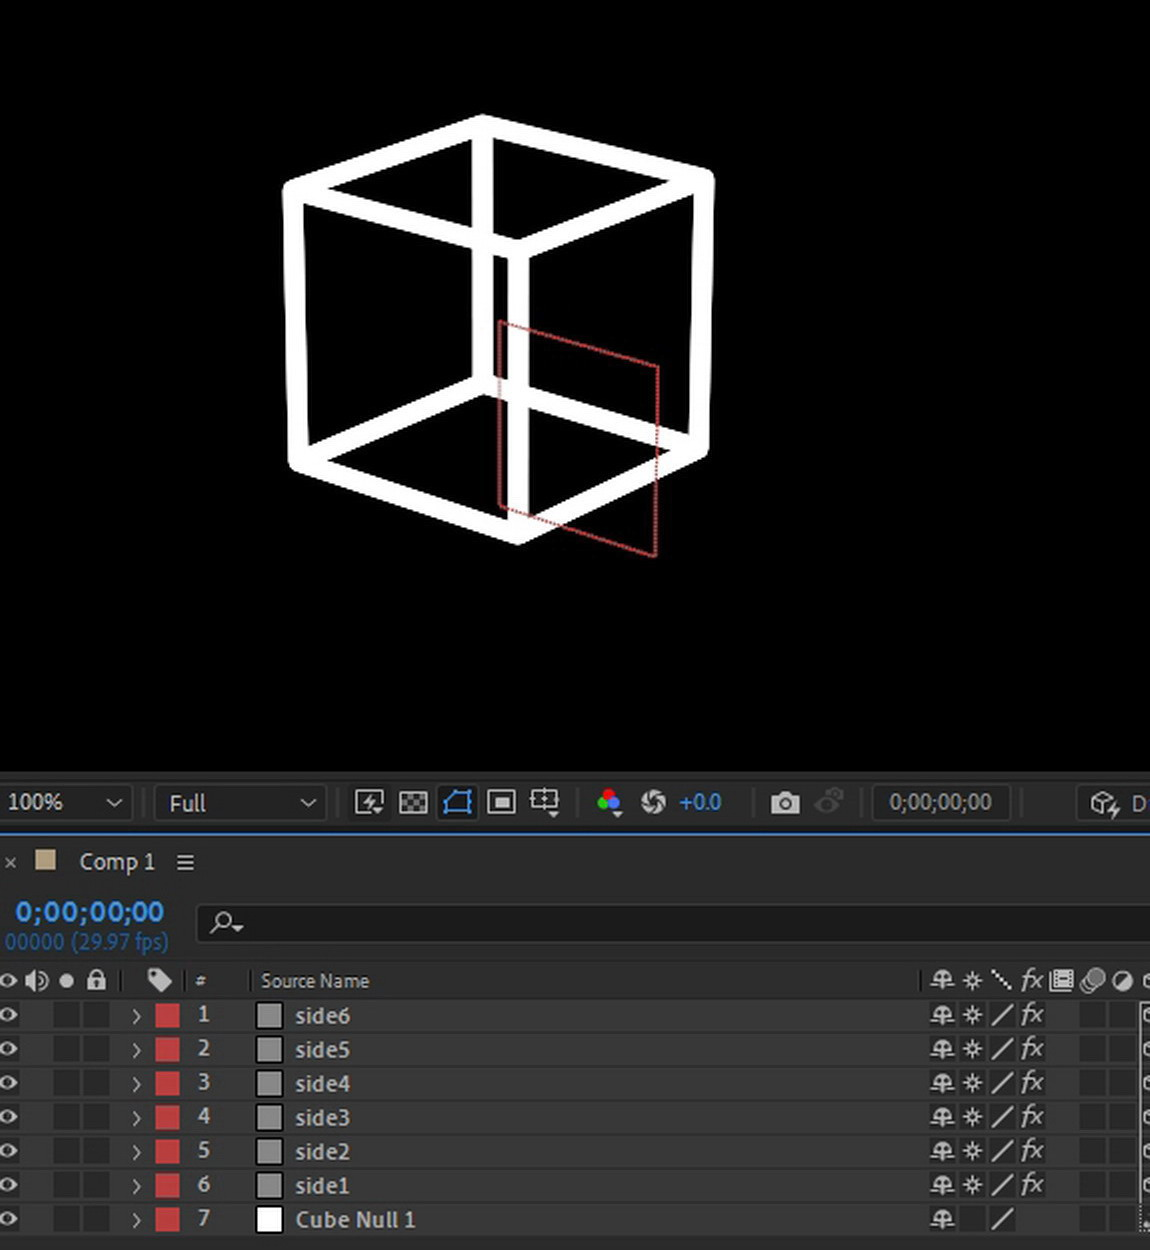Toggle visibility of side3 layer
This screenshot has height=1250, width=1150.
9,1117
